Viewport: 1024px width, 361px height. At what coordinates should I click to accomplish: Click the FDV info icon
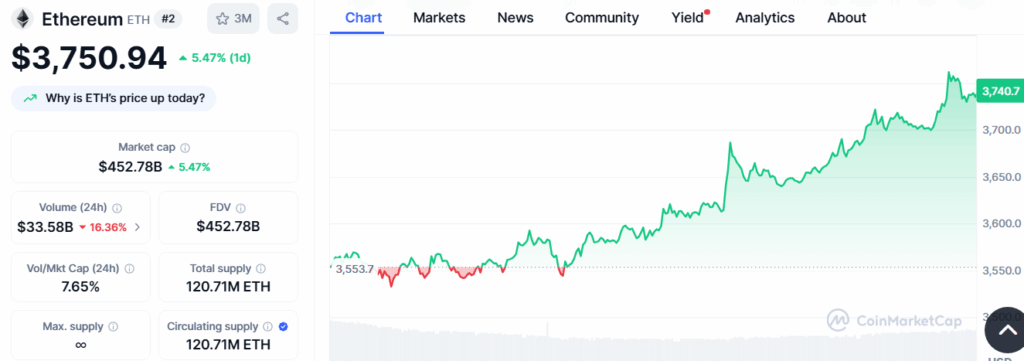240,208
